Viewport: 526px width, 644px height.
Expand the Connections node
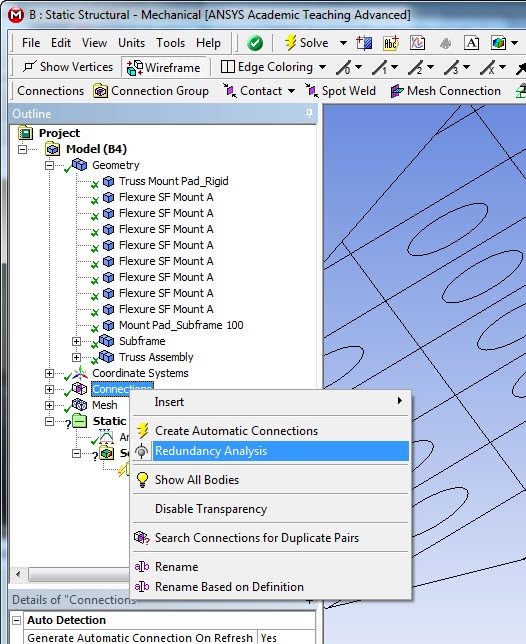49,389
